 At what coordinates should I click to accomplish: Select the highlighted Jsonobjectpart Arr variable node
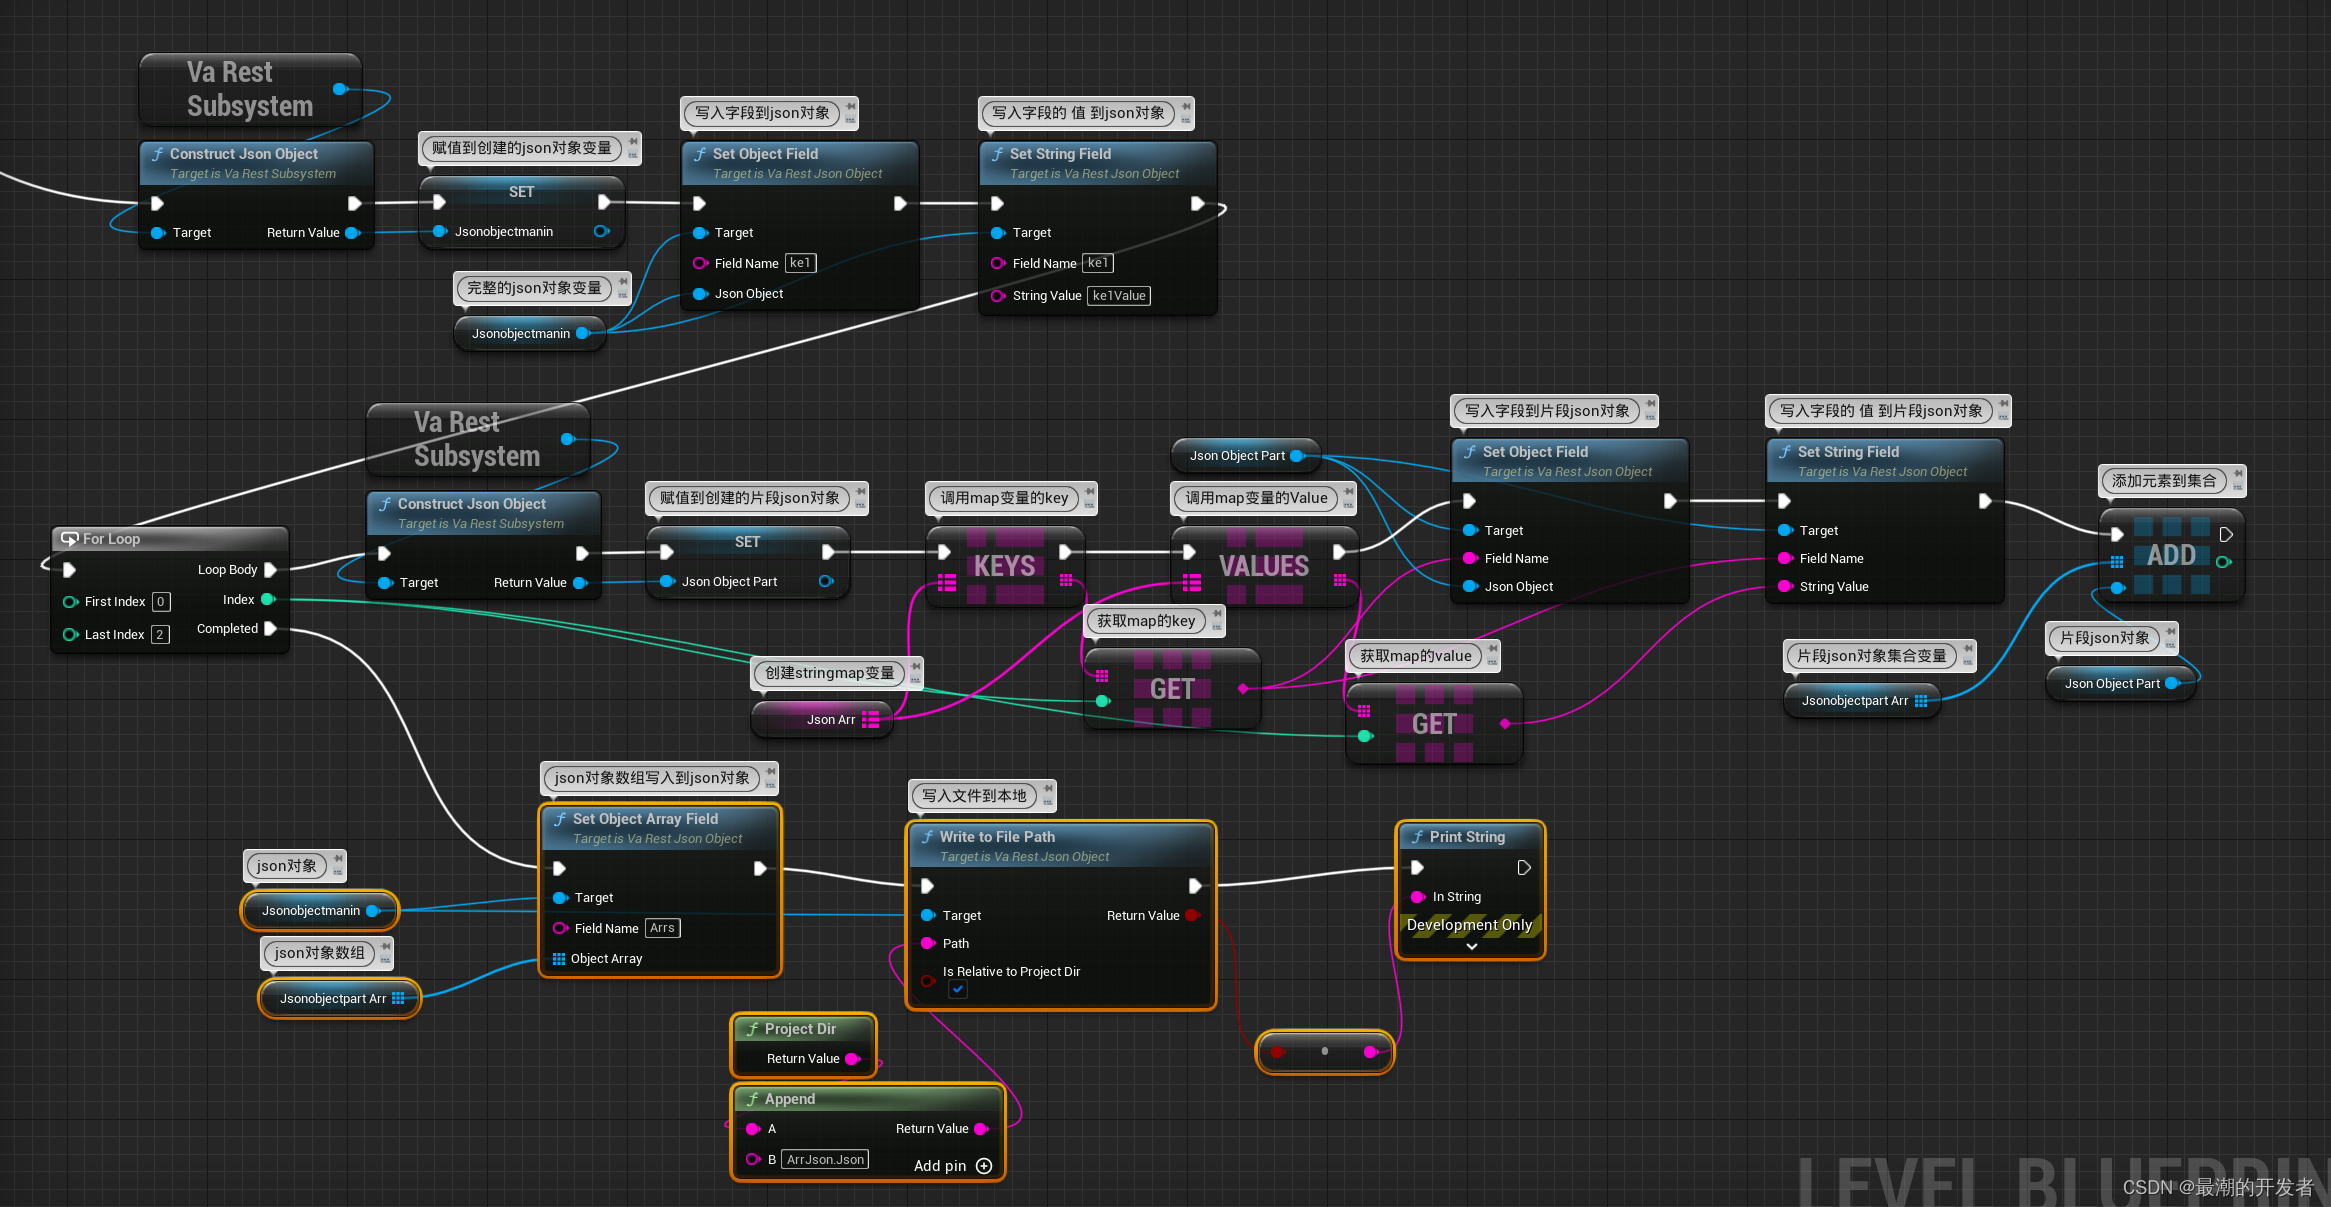pyautogui.click(x=340, y=998)
